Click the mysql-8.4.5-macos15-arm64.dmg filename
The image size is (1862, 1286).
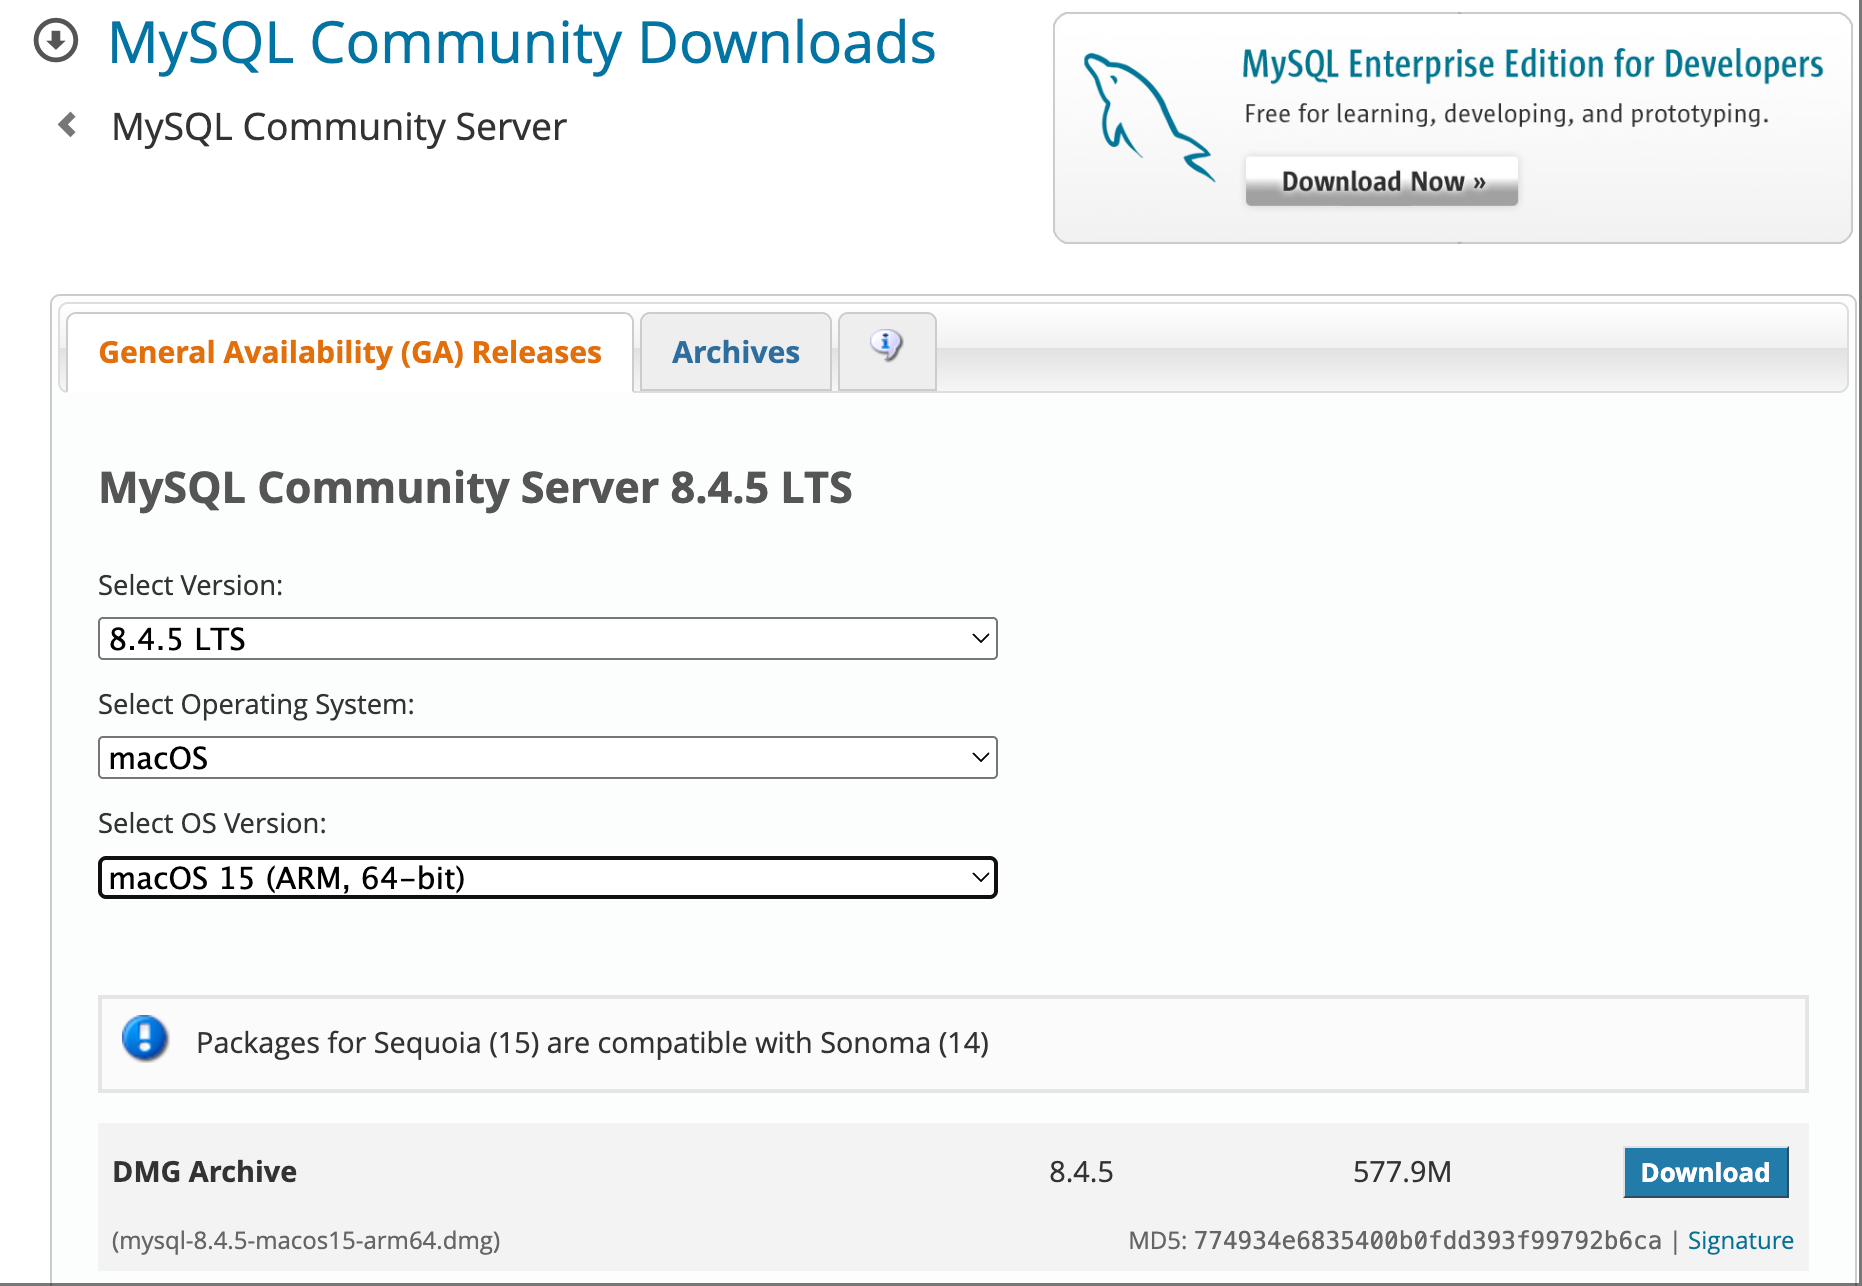tap(307, 1240)
